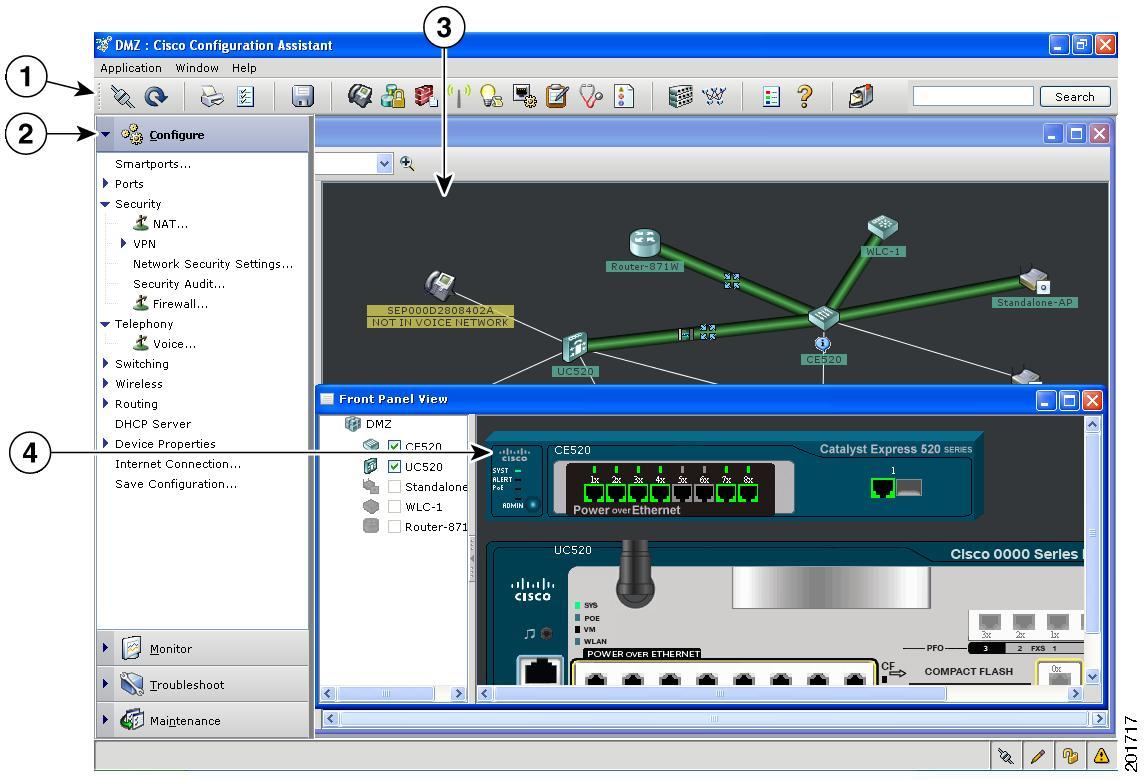Open Internet Connection... item
Image resolution: width=1147 pixels, height=780 pixels.
178,464
